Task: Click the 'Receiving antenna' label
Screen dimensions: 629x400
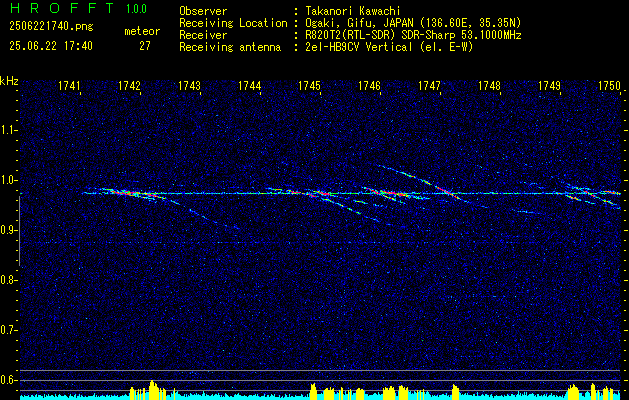Action: 230,47
